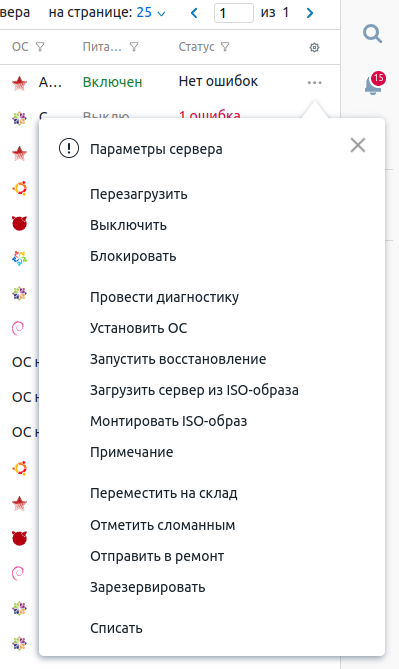Go to previous page arrow
This screenshot has height=669, width=399.
(194, 13)
